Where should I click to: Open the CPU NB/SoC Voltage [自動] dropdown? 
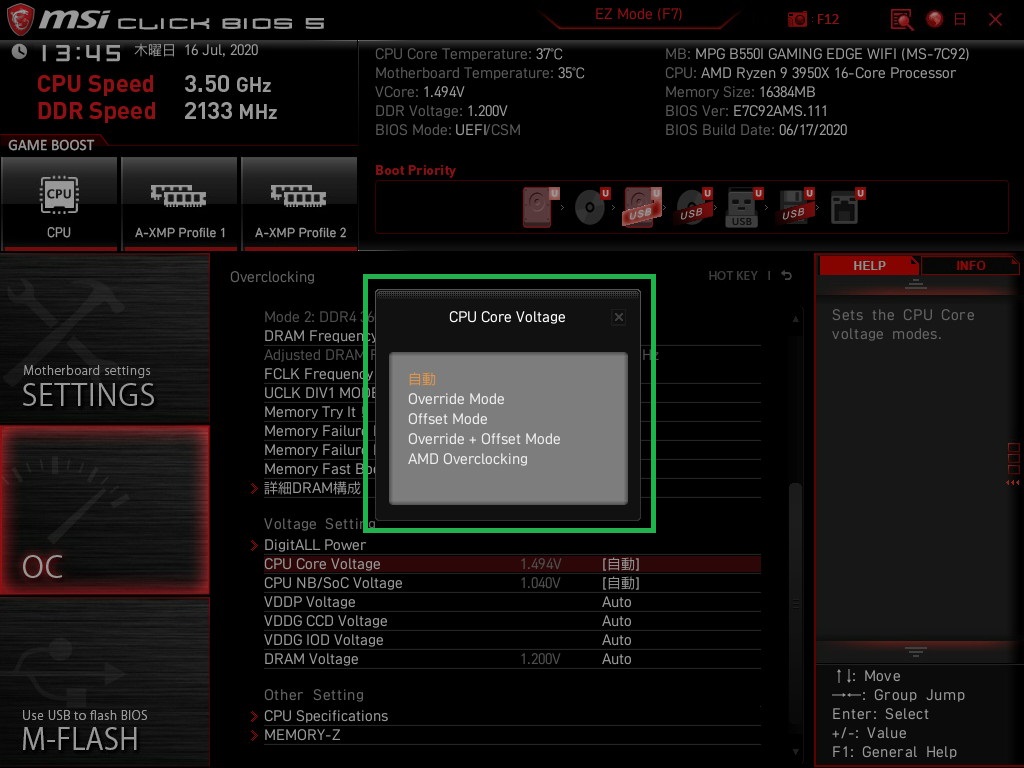coord(620,583)
